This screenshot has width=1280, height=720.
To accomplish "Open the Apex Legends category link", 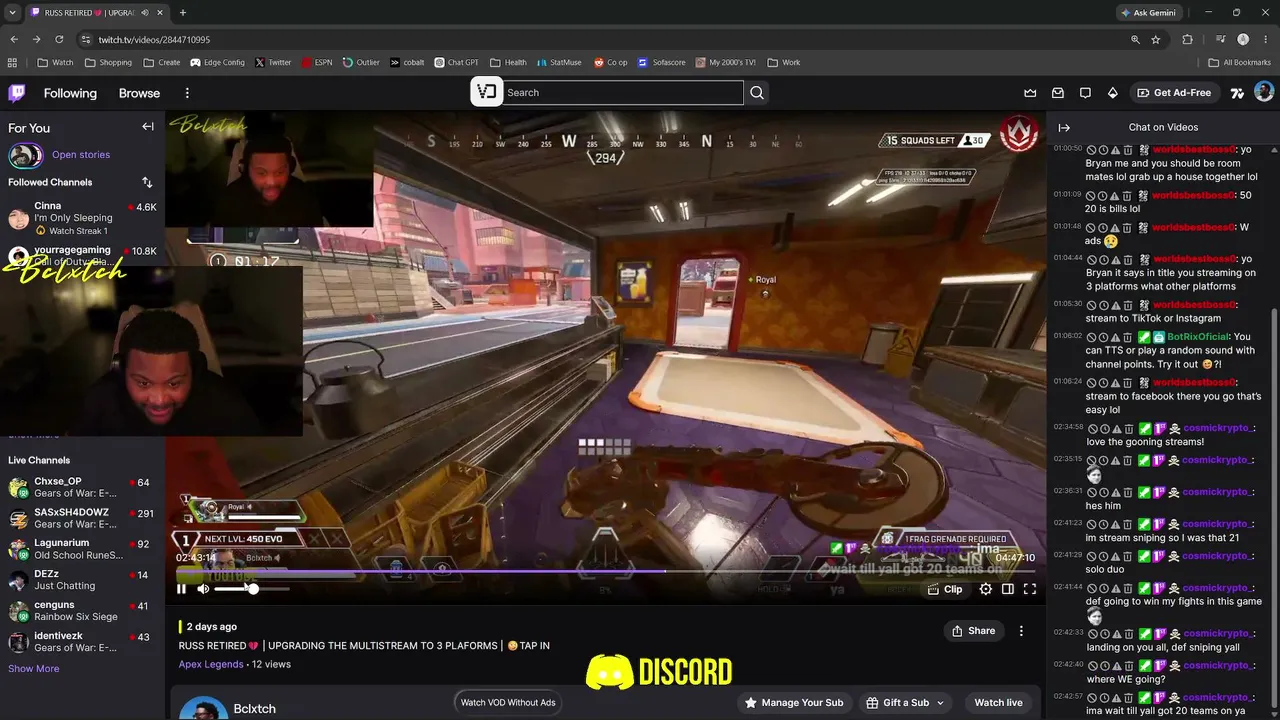I will coord(211,664).
